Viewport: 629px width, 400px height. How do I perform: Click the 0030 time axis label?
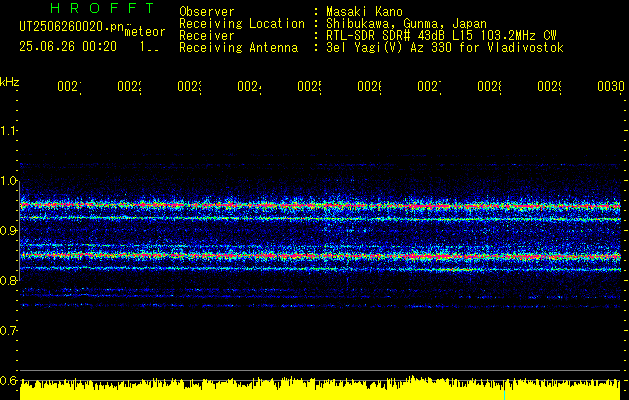pyautogui.click(x=611, y=86)
